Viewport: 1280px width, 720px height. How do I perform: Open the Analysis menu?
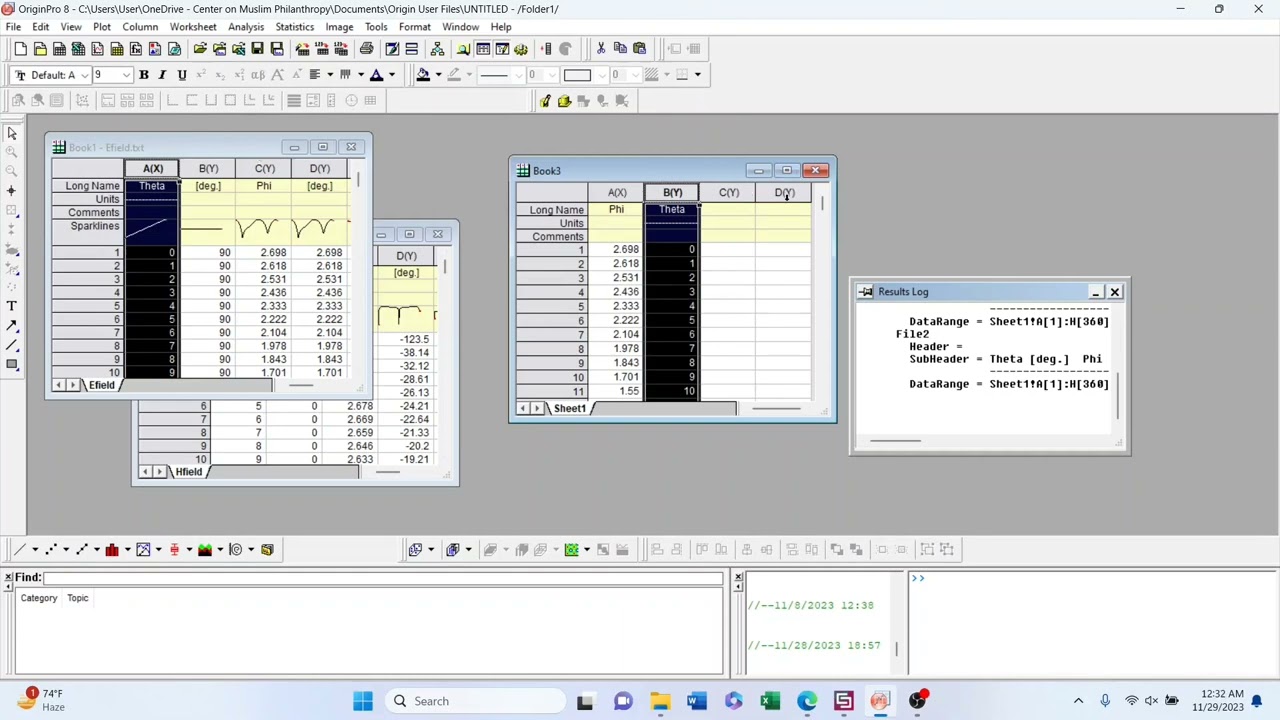[x=246, y=27]
